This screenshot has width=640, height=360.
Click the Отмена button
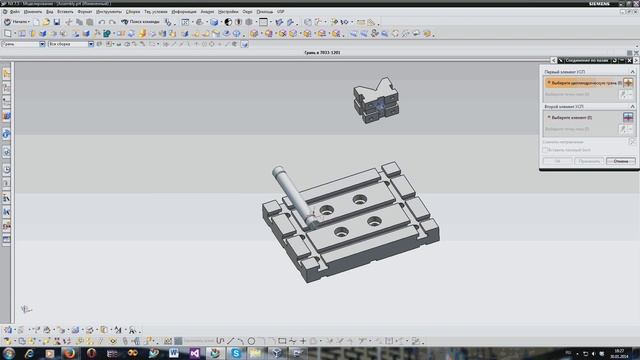click(620, 161)
